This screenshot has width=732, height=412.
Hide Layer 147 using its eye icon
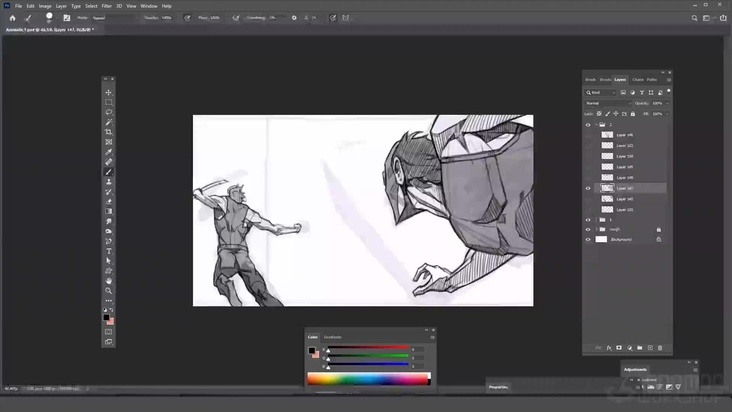pos(588,188)
